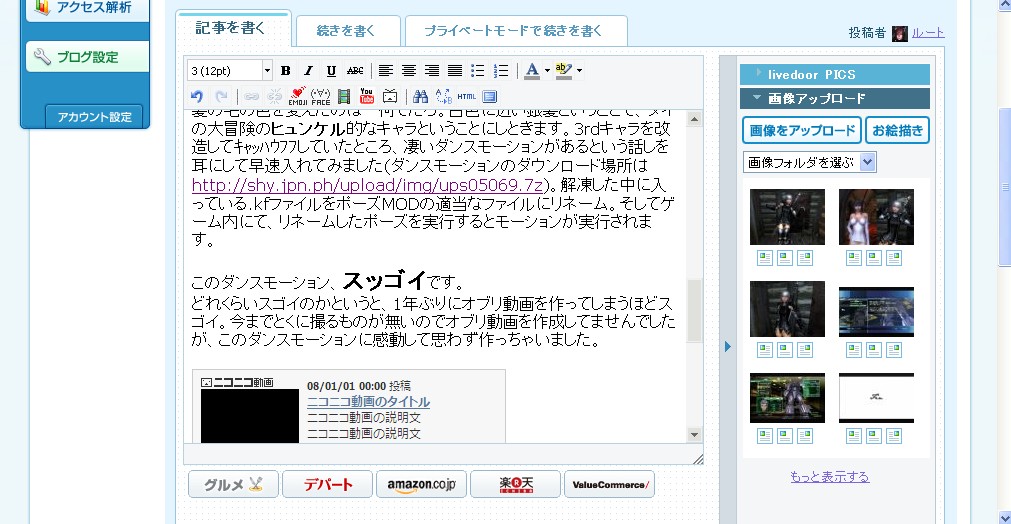Click もっと表示する link
The image size is (1011, 524).
pos(830,477)
